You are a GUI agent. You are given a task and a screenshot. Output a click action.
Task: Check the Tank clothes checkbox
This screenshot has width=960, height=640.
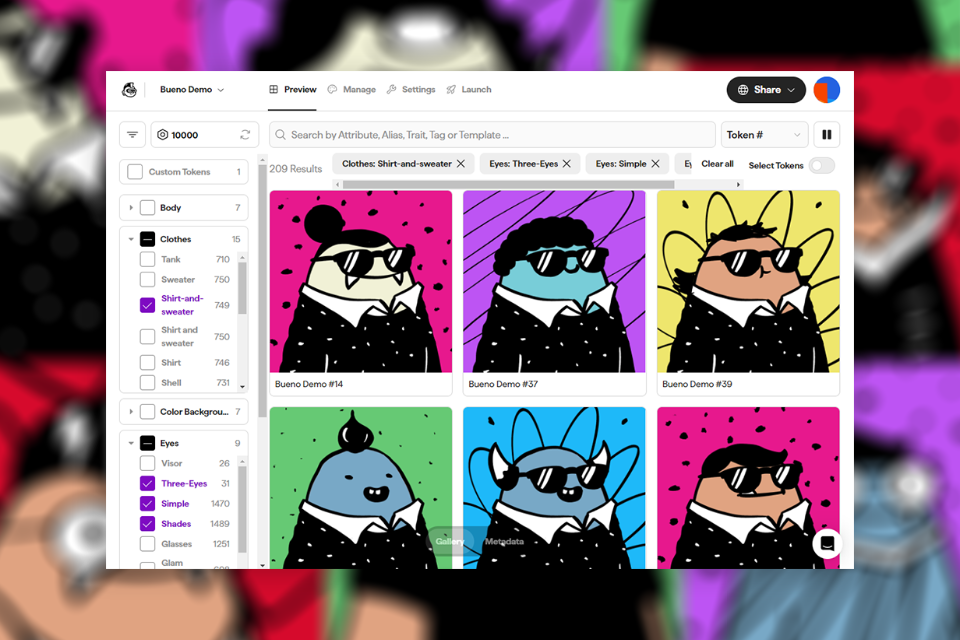tap(148, 259)
